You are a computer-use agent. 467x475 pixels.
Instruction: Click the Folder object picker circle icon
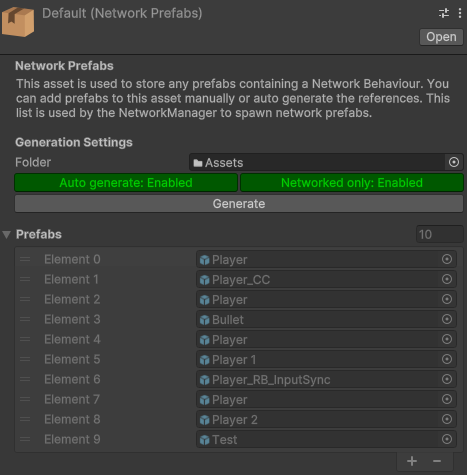point(454,162)
